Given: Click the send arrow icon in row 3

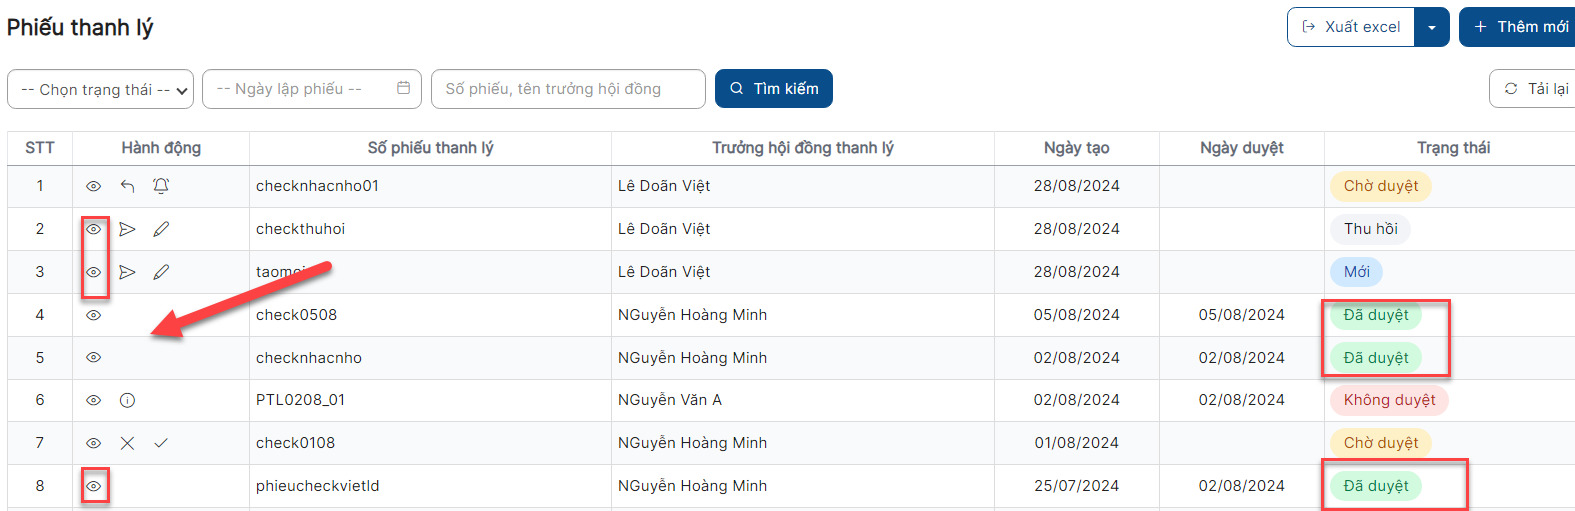Looking at the screenshot, I should [x=127, y=272].
